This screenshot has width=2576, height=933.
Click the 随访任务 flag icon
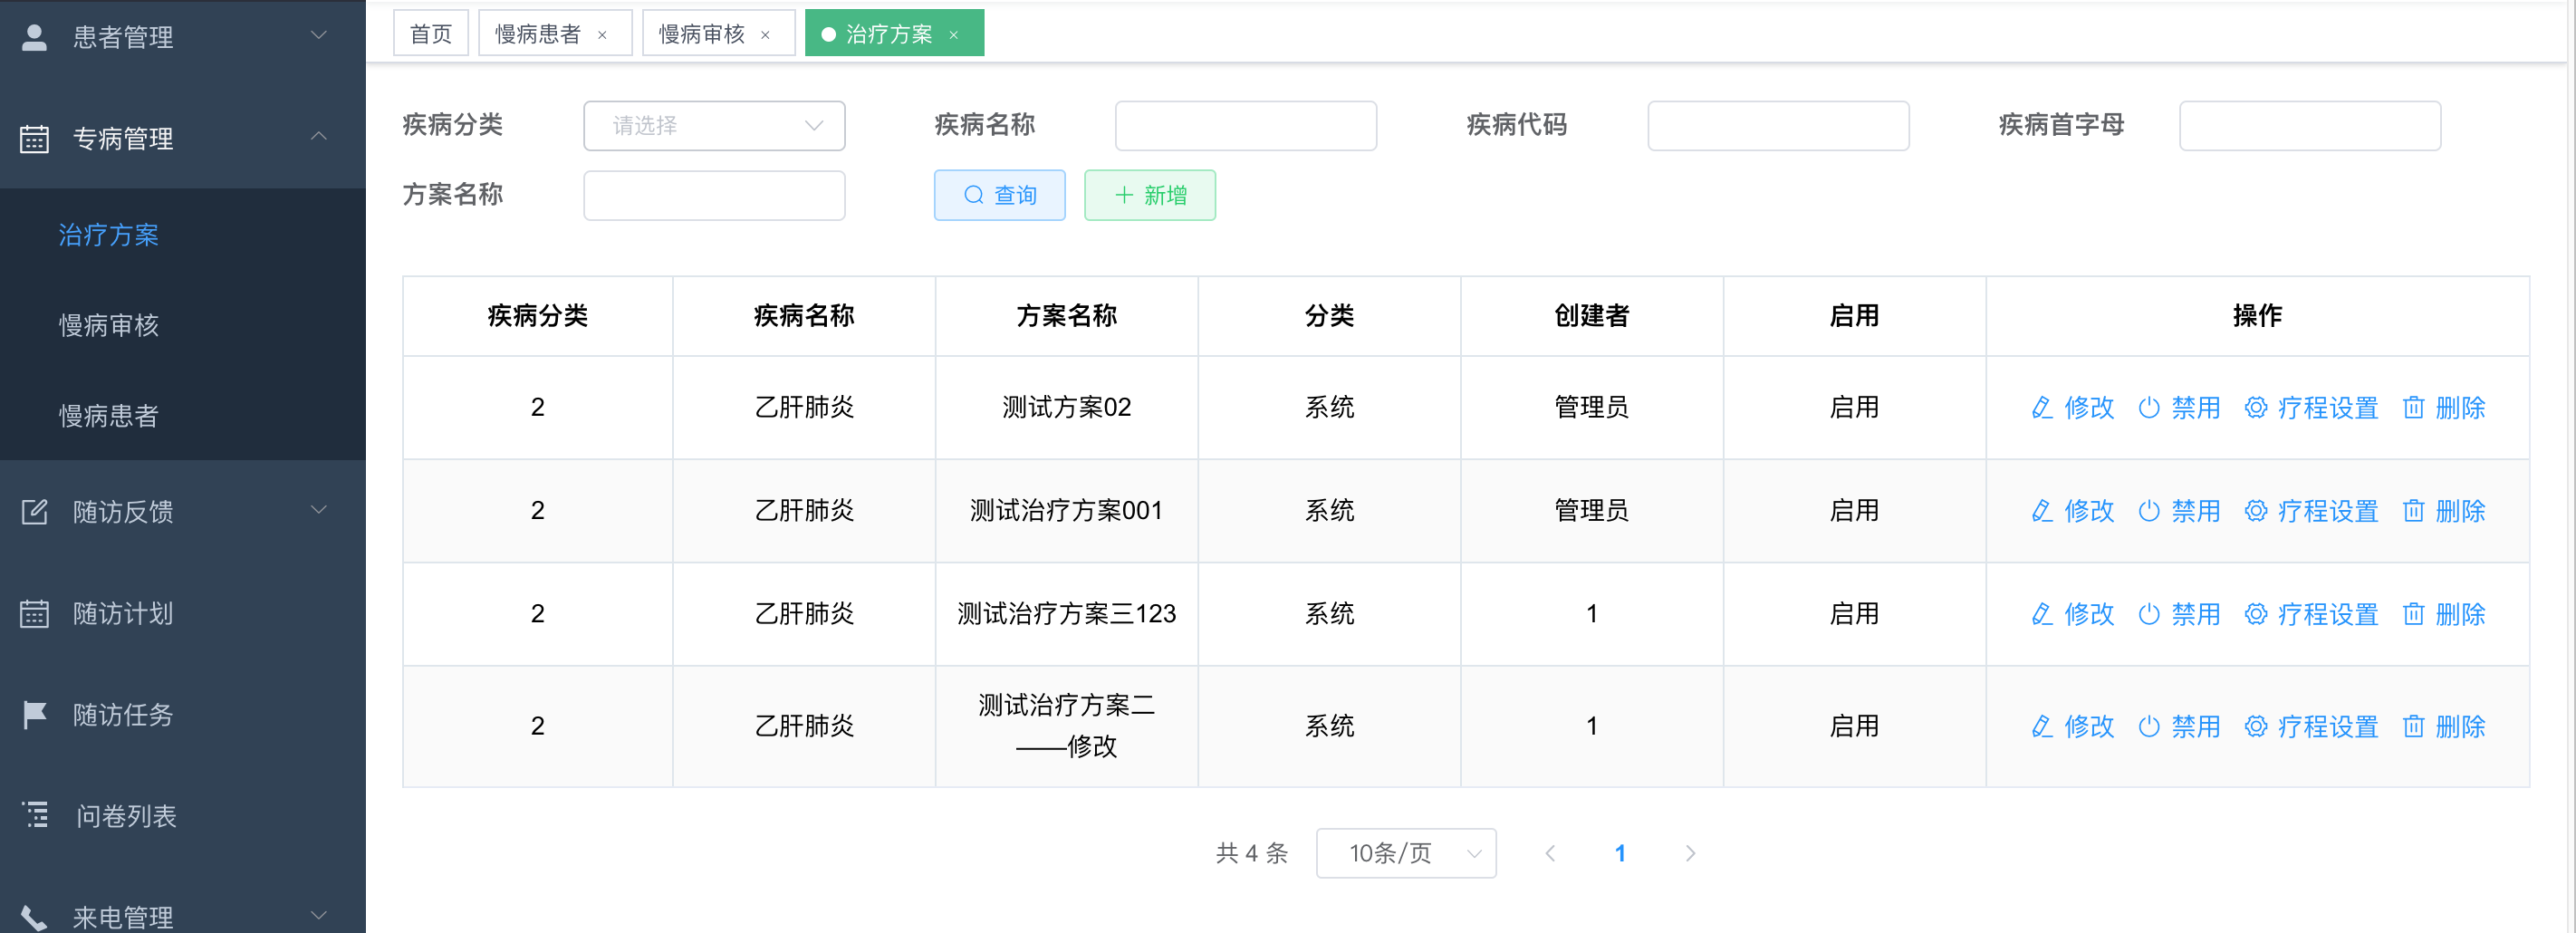34,714
